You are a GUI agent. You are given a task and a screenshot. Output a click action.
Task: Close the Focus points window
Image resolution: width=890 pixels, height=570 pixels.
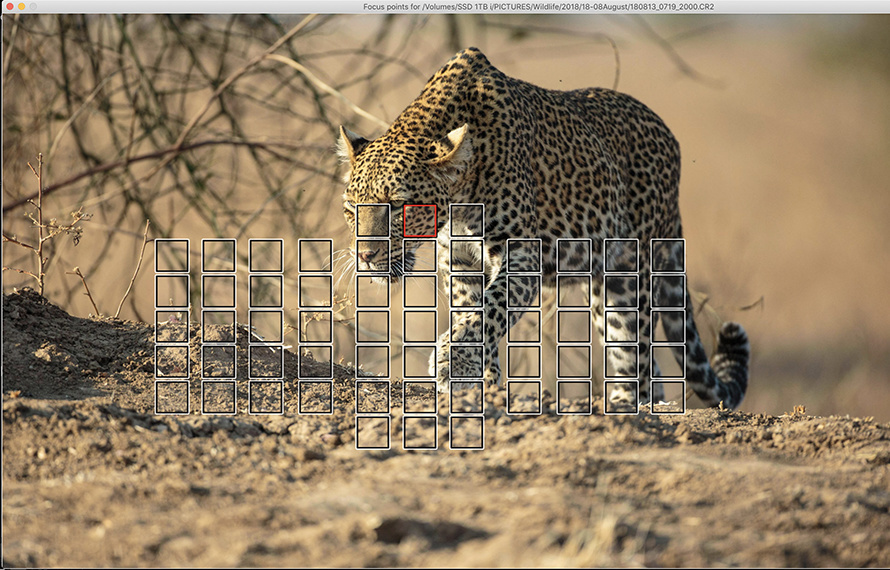tap(10, 6)
